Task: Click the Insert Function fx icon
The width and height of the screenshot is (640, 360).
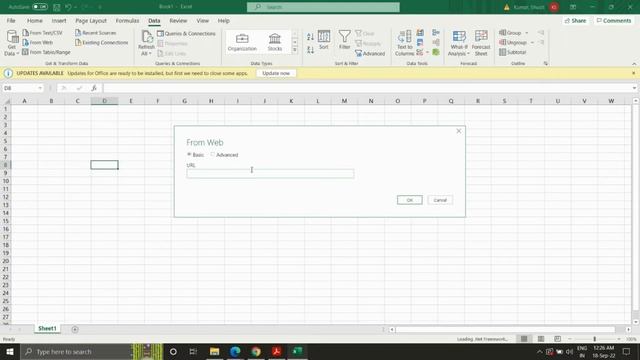Action: (x=93, y=88)
